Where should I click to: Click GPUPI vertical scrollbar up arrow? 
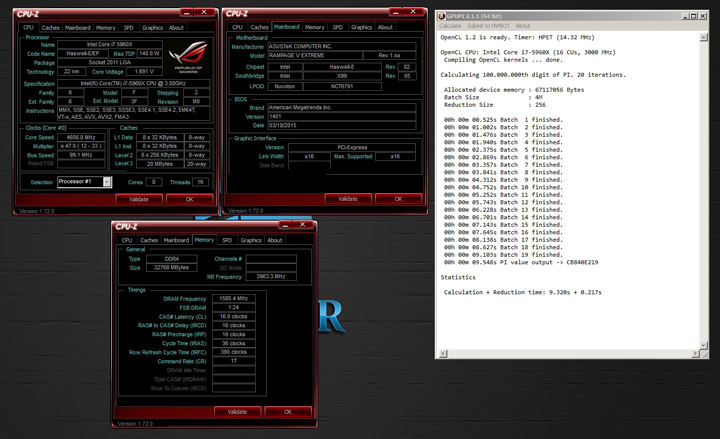[x=703, y=37]
